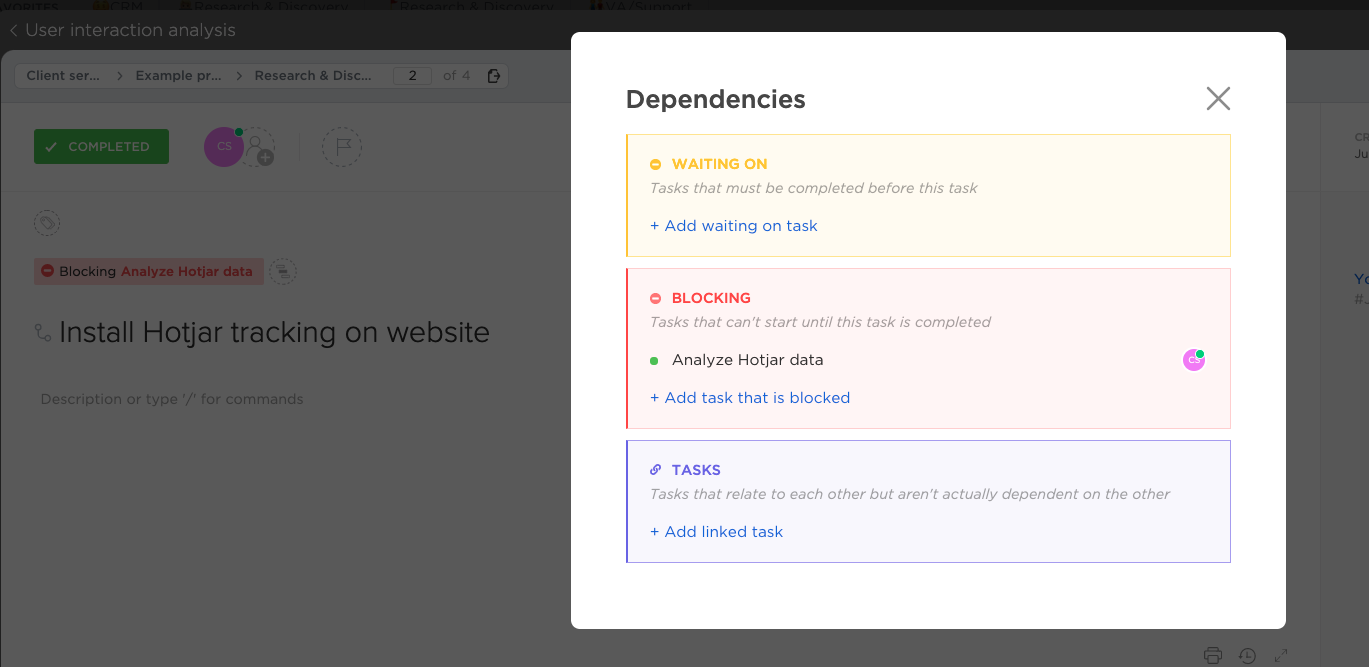Open the tags icon

pos(47,223)
